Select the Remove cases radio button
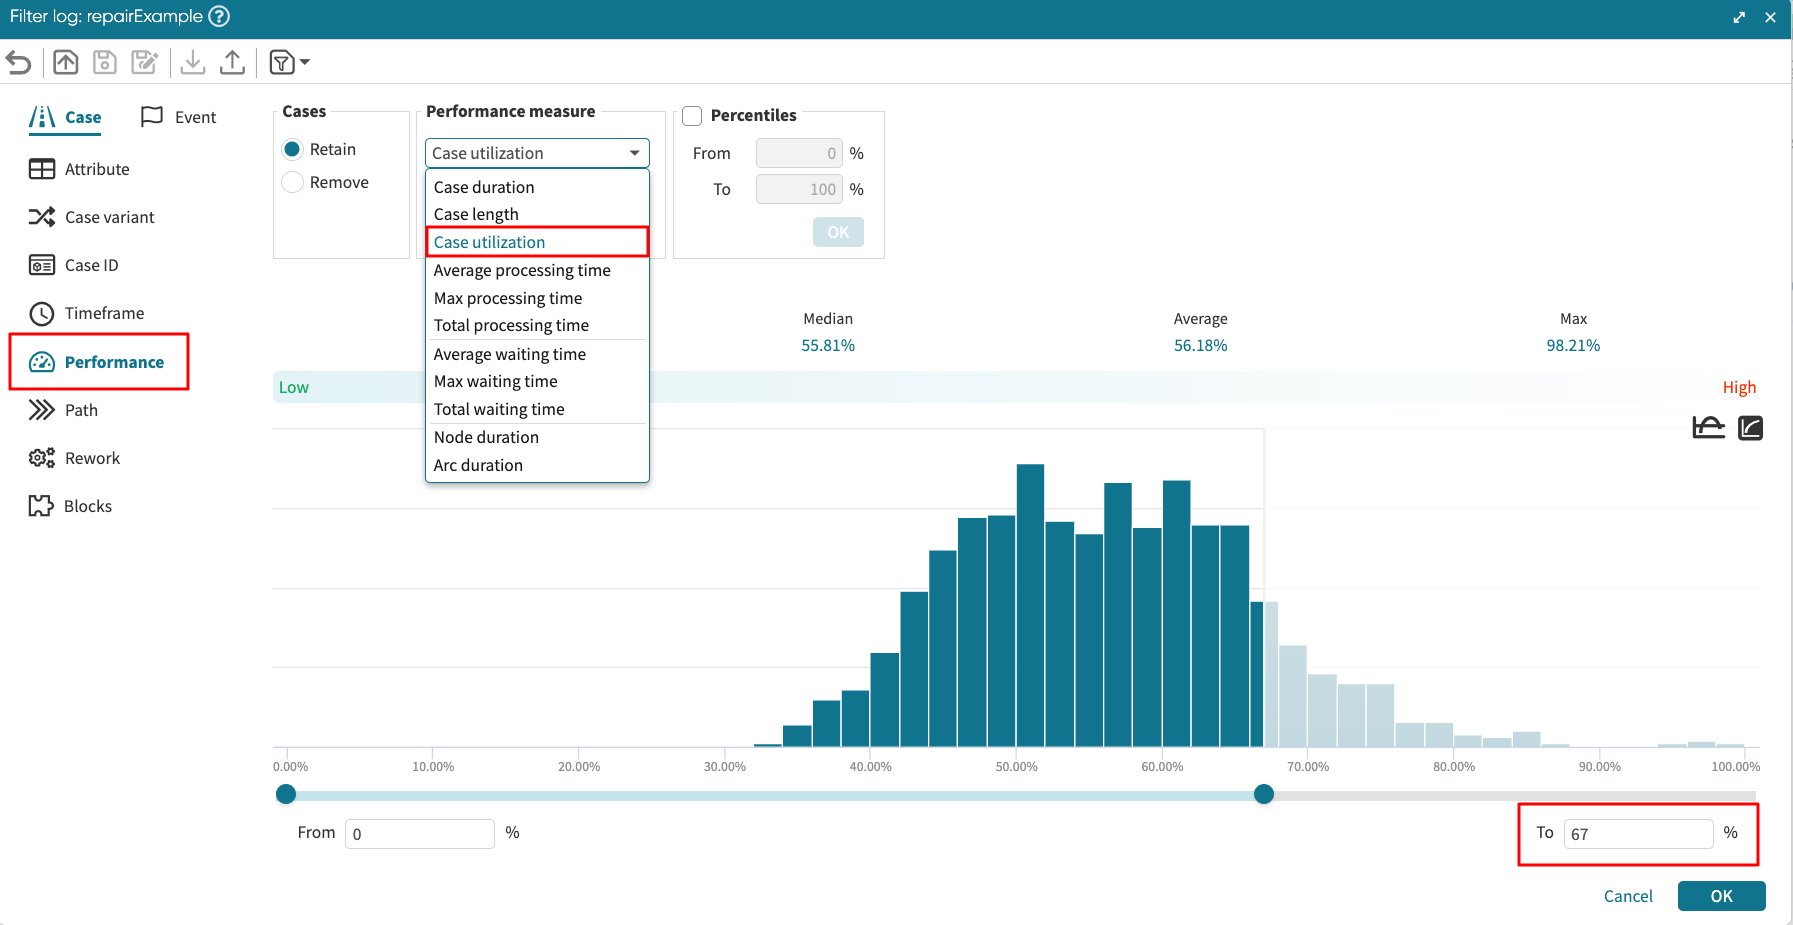The image size is (1793, 925). click(x=293, y=182)
